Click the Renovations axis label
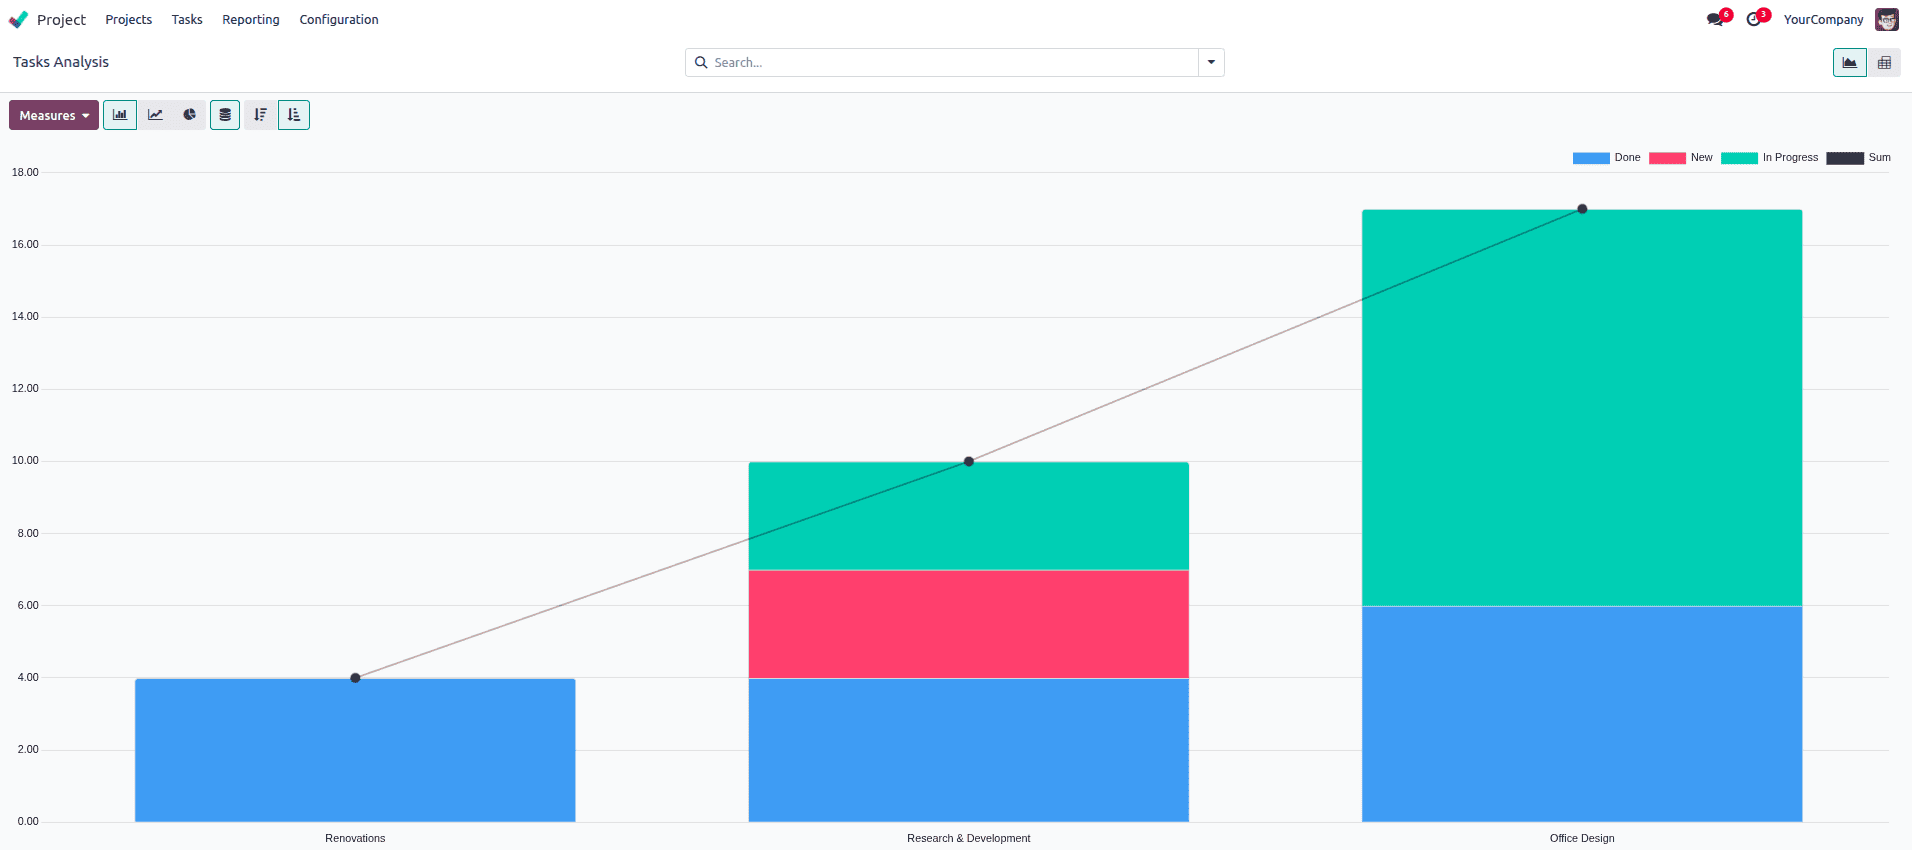The width and height of the screenshot is (1912, 850). click(355, 838)
